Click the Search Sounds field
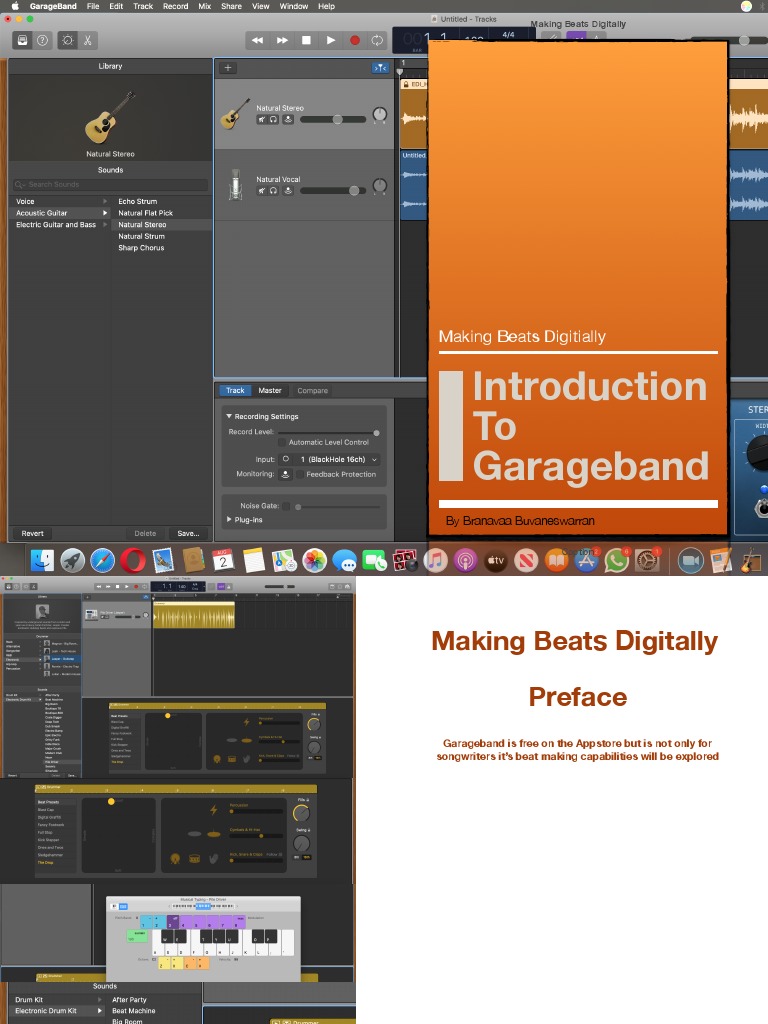 point(110,185)
